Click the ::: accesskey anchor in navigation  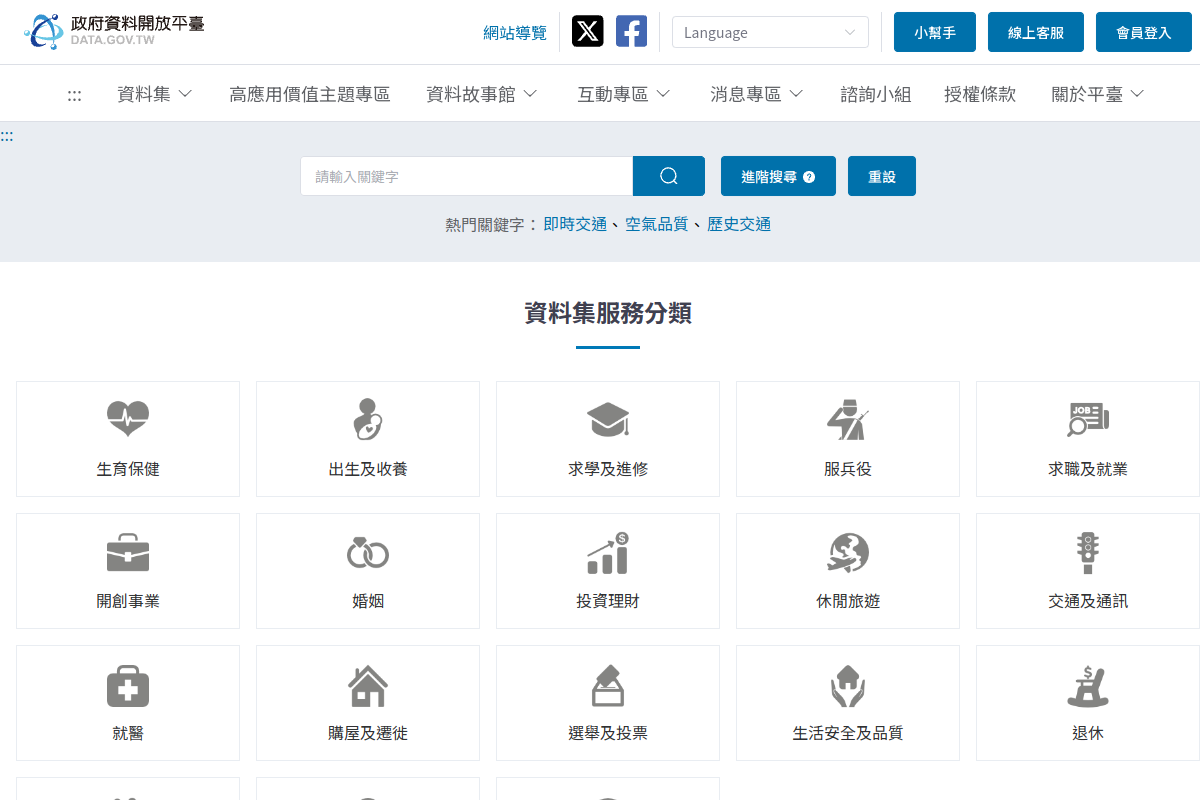[x=74, y=95]
